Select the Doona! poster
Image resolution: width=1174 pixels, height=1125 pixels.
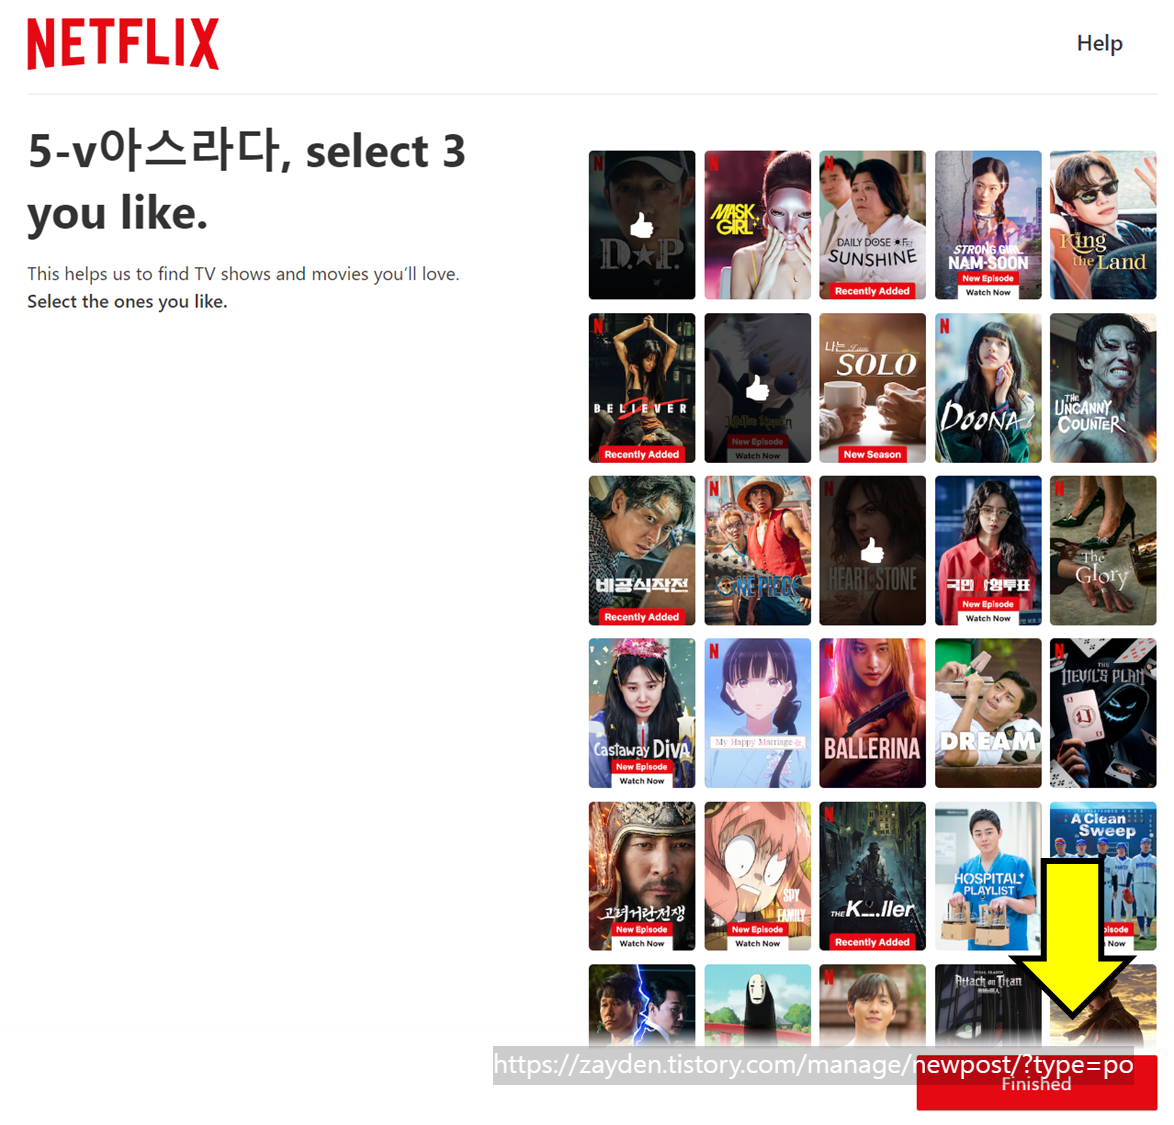pos(988,388)
